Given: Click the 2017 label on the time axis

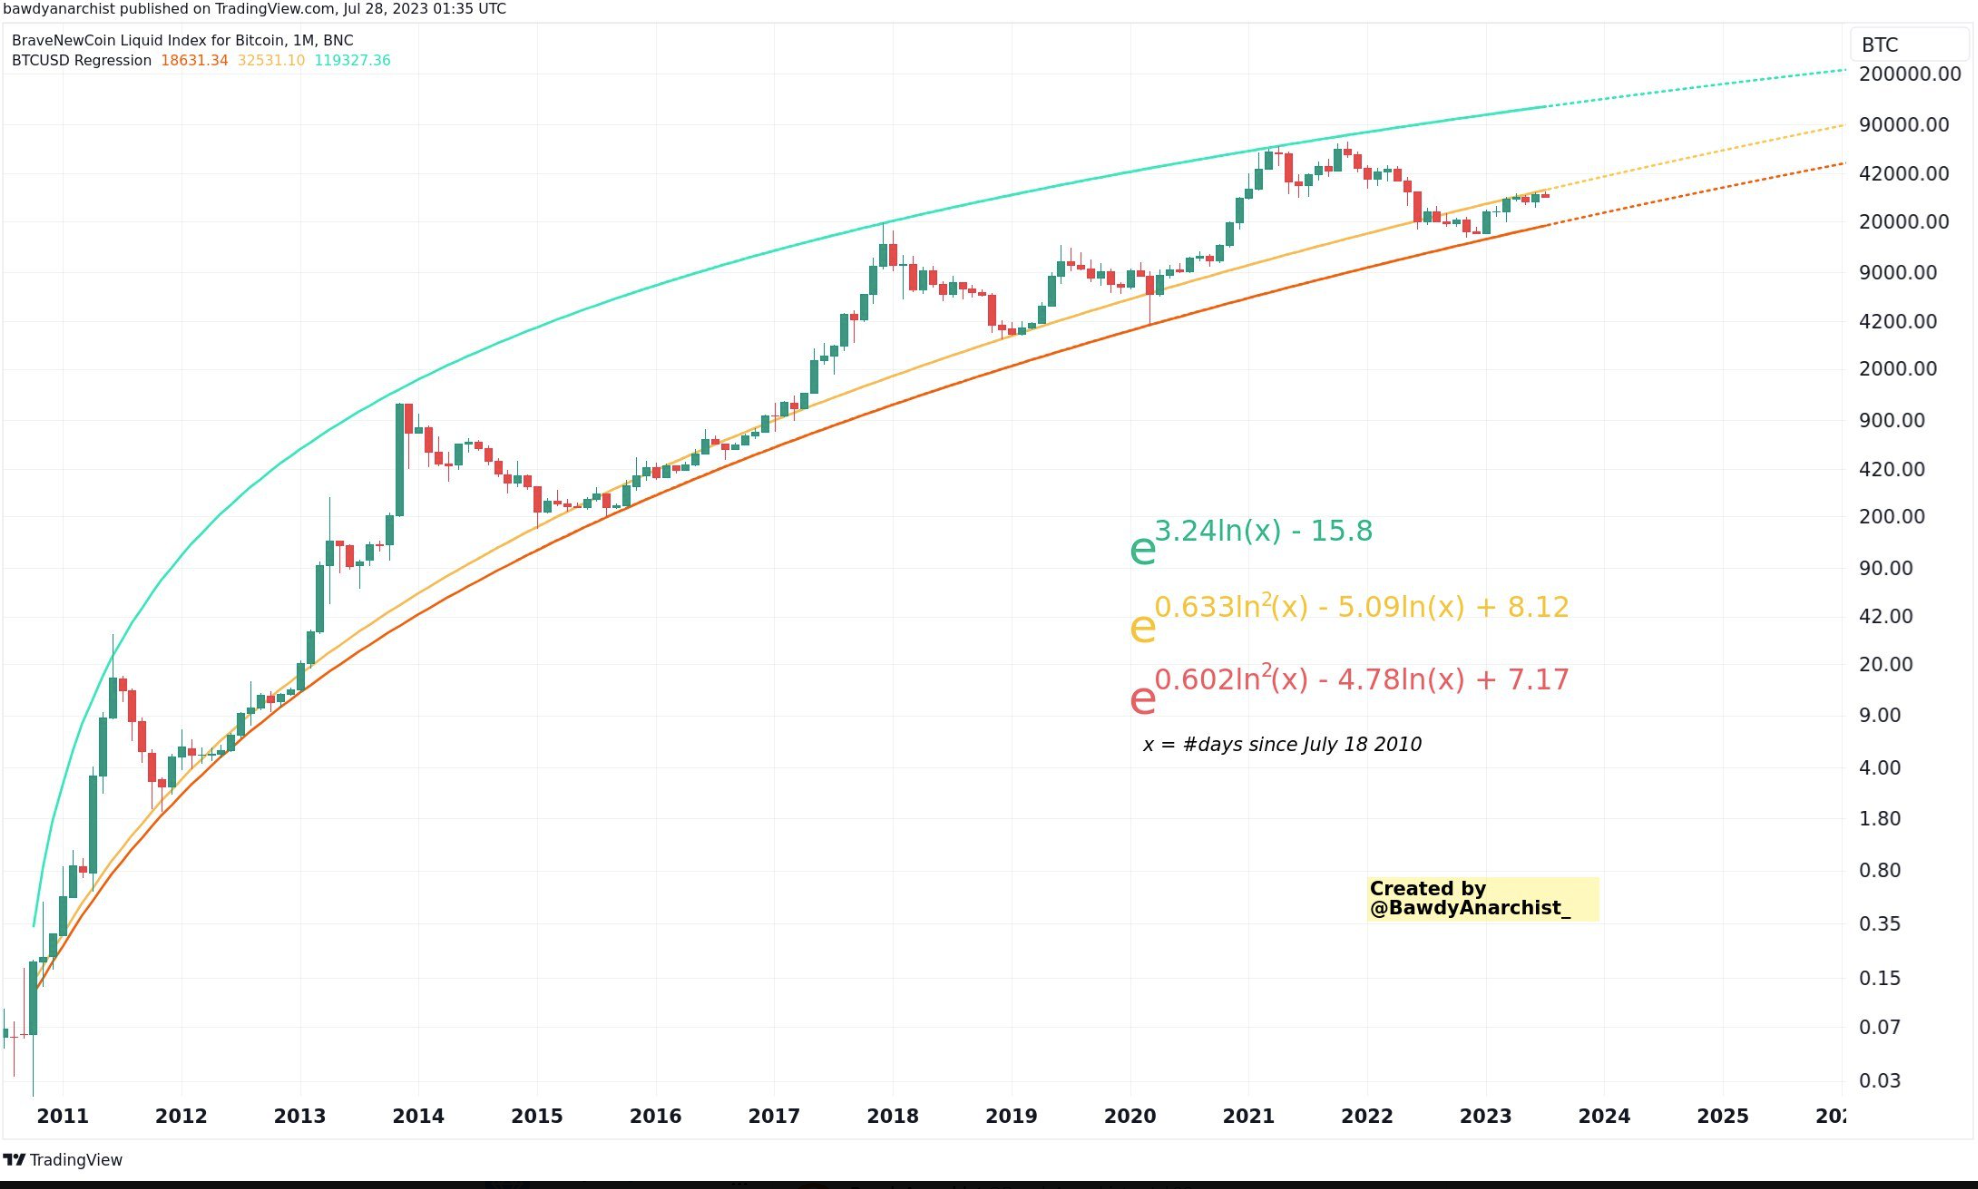Looking at the screenshot, I should pos(774,1117).
